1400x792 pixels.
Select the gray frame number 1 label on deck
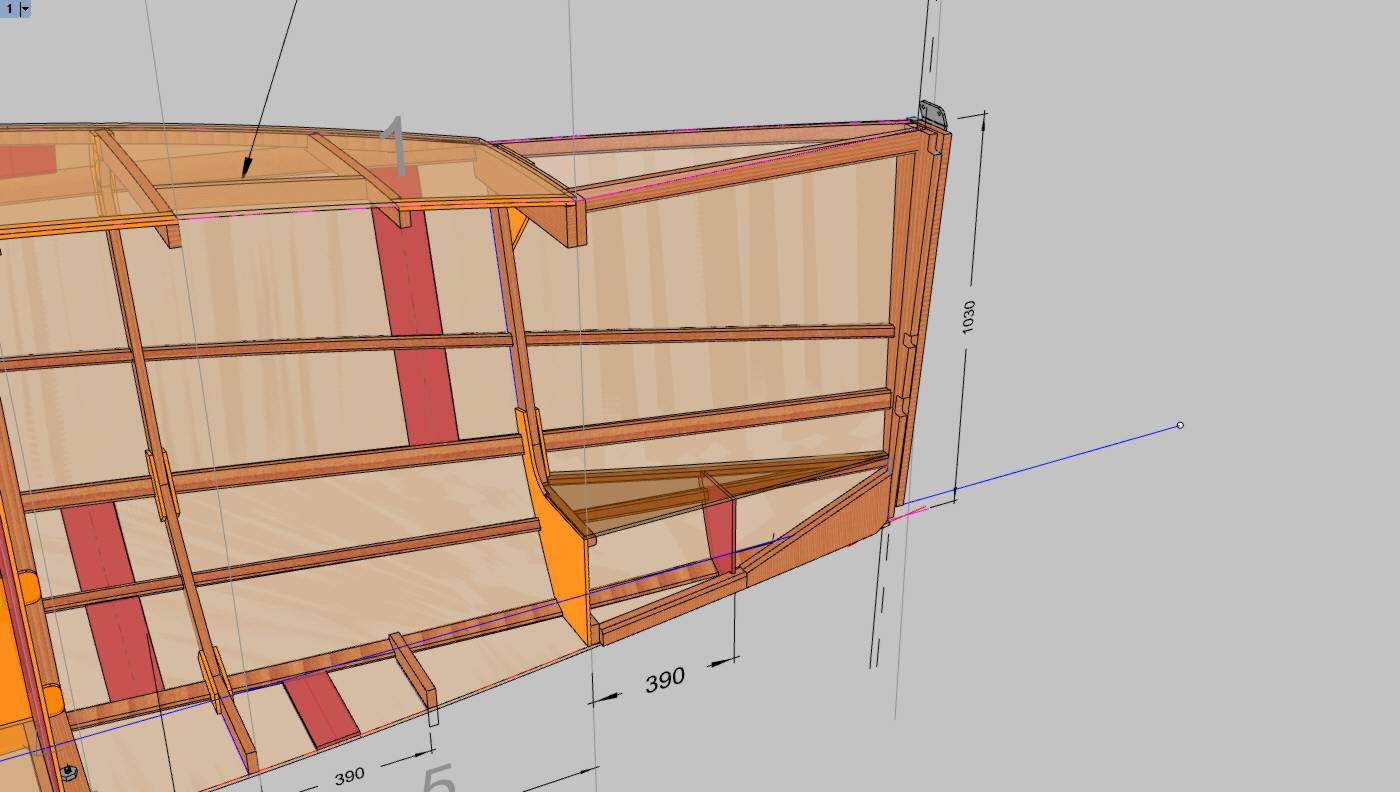point(397,145)
